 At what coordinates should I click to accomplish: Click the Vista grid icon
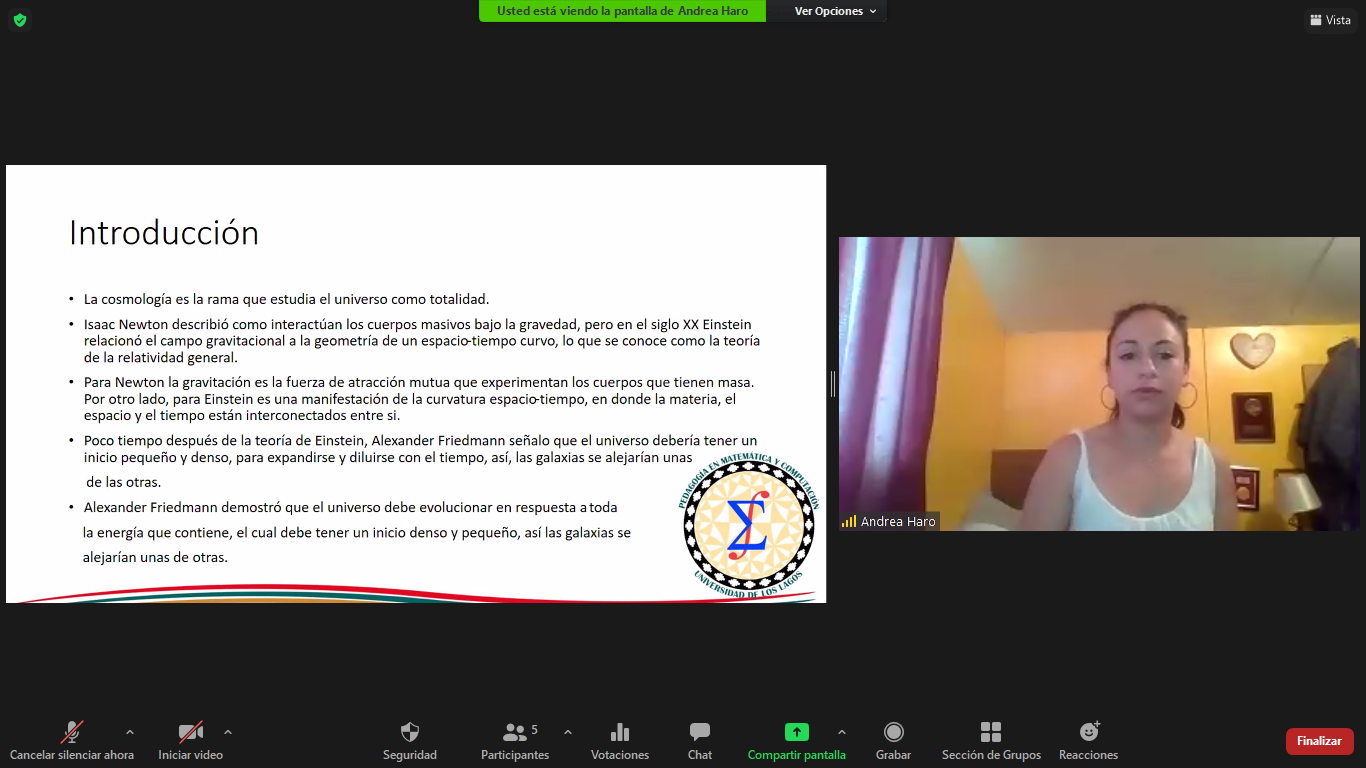click(1316, 20)
